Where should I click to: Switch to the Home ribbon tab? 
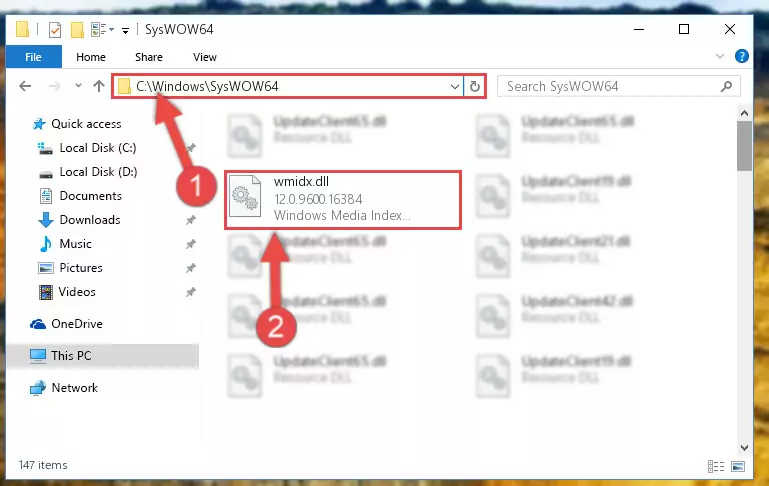tap(91, 57)
